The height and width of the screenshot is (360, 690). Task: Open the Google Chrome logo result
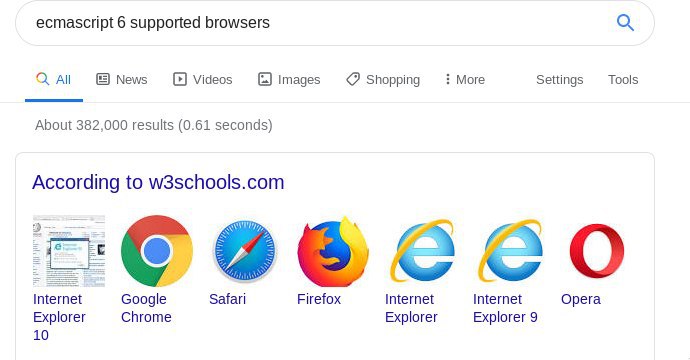(x=157, y=251)
